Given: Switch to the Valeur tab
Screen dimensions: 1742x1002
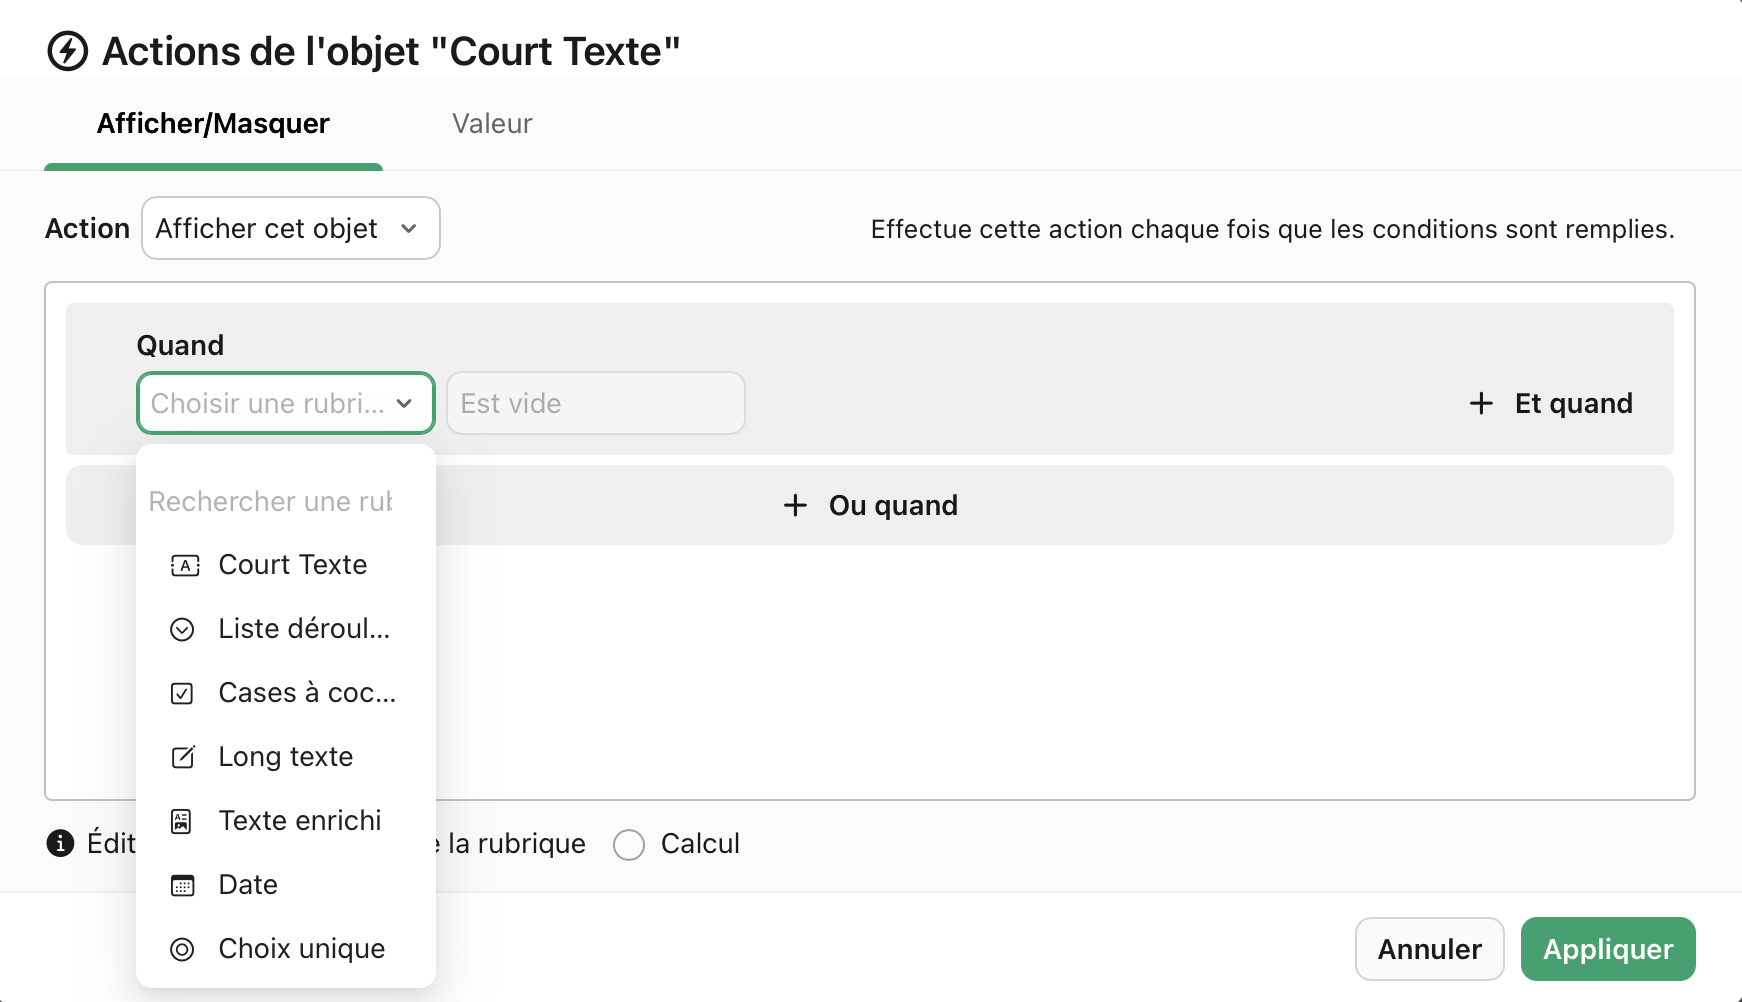Looking at the screenshot, I should 492,123.
